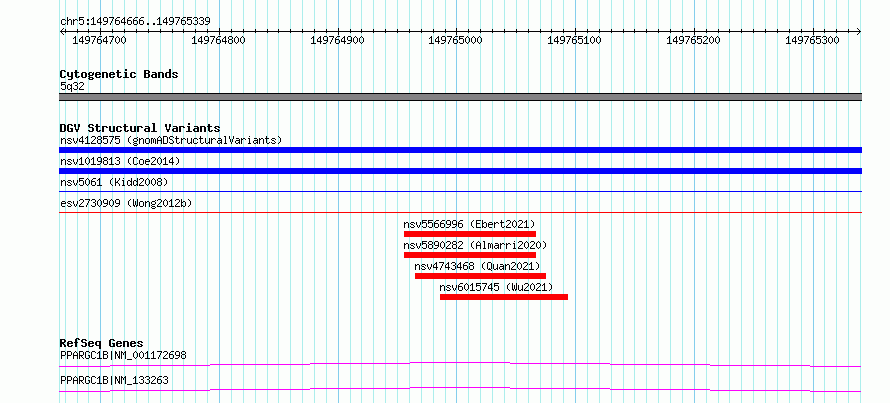Select the esv2730909 (Wong2012b) red line
The width and height of the screenshot is (890, 403).
[x=460, y=213]
